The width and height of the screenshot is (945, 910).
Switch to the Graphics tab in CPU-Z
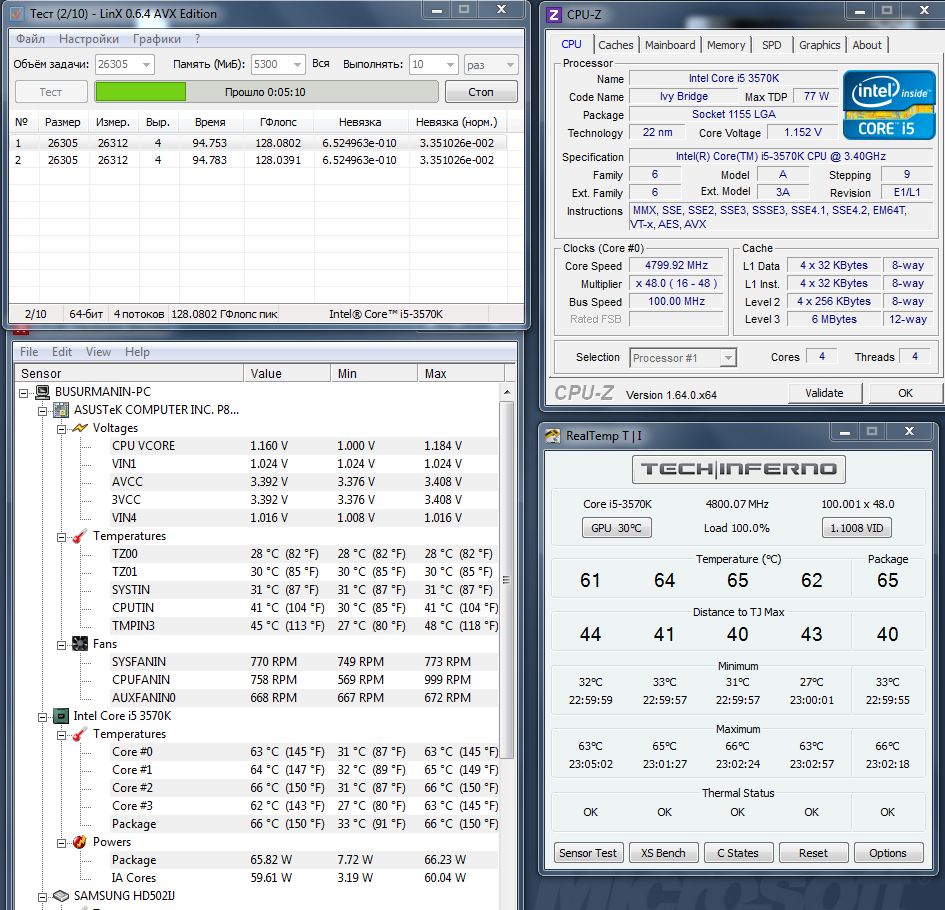(x=819, y=45)
